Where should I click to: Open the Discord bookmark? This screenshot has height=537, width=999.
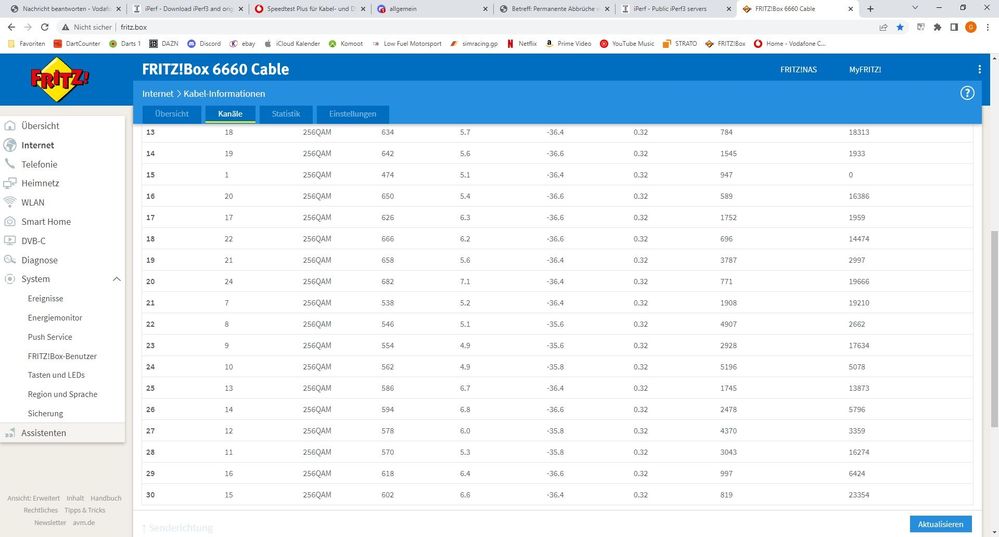(204, 44)
